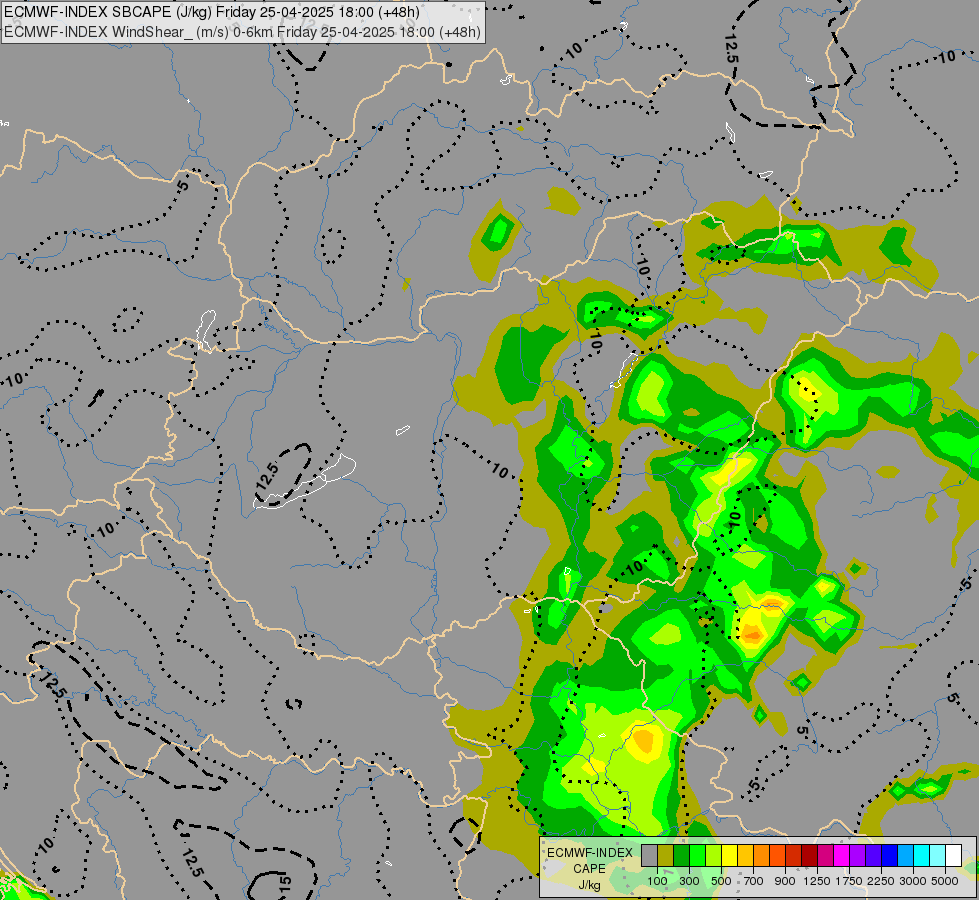Viewport: 979px width, 900px height.
Task: Select the gray swatch in the CAPE legend
Action: pos(649,856)
